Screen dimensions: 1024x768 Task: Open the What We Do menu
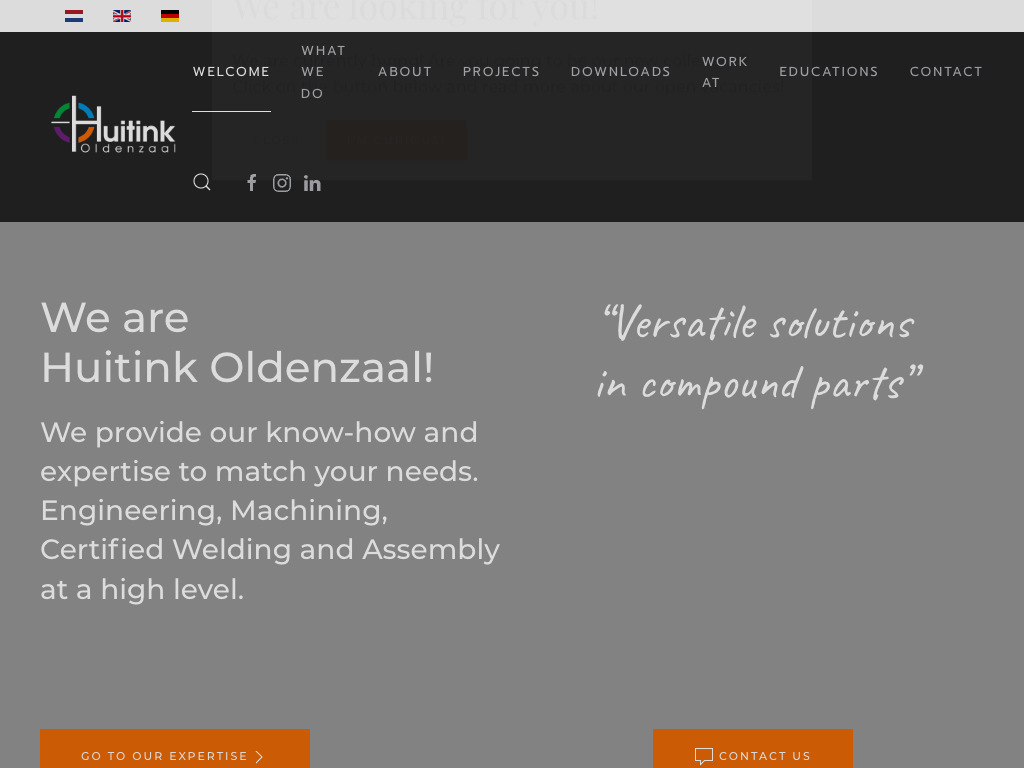(323, 72)
